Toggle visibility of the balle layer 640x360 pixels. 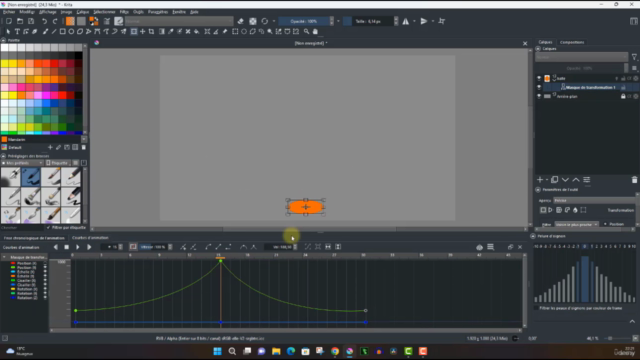point(539,78)
